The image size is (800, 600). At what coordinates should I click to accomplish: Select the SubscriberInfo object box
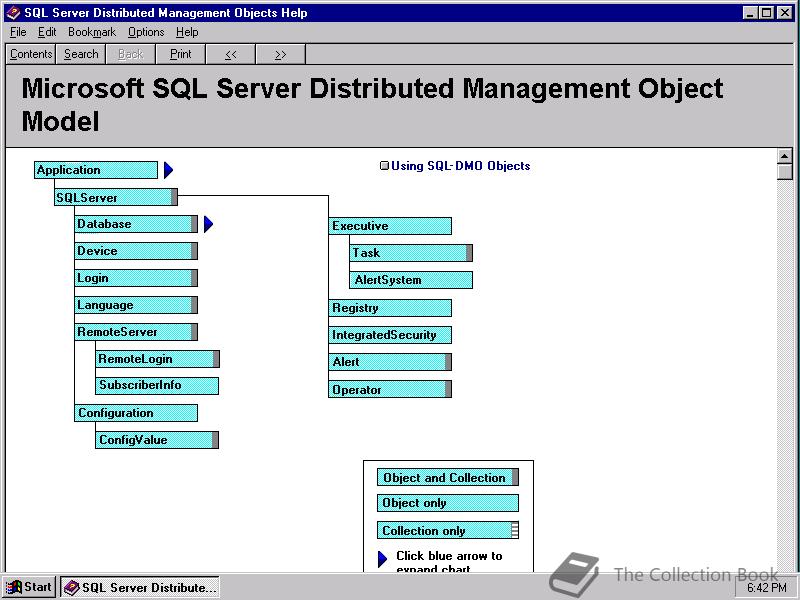point(157,386)
